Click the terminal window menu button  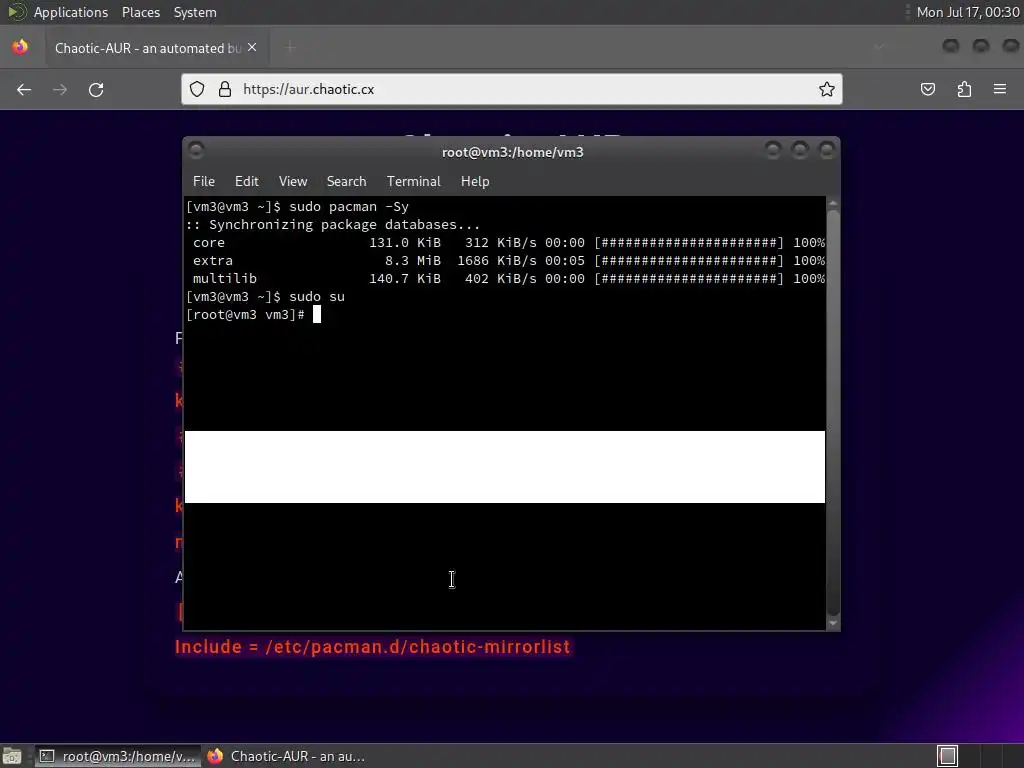click(x=196, y=151)
